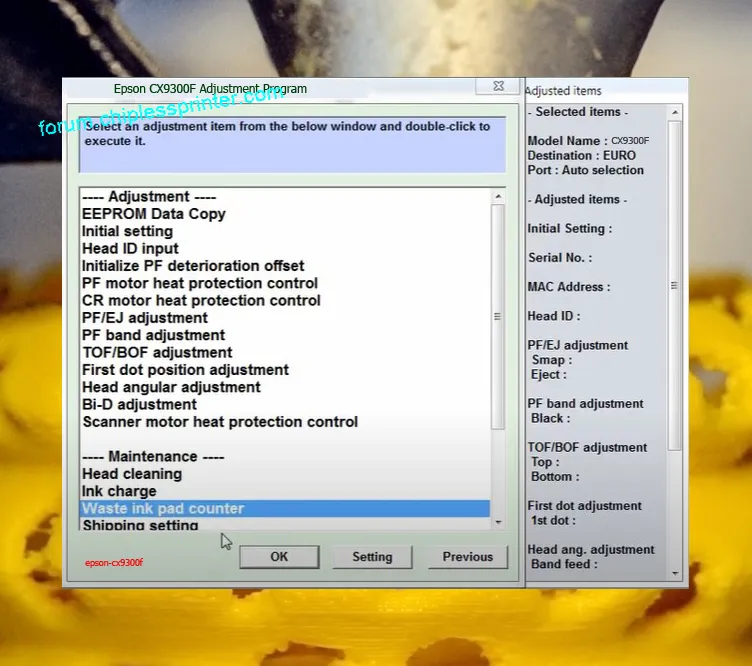Viewport: 752px width, 666px height.
Task: Click Destination : EURO text
Action: pos(581,155)
